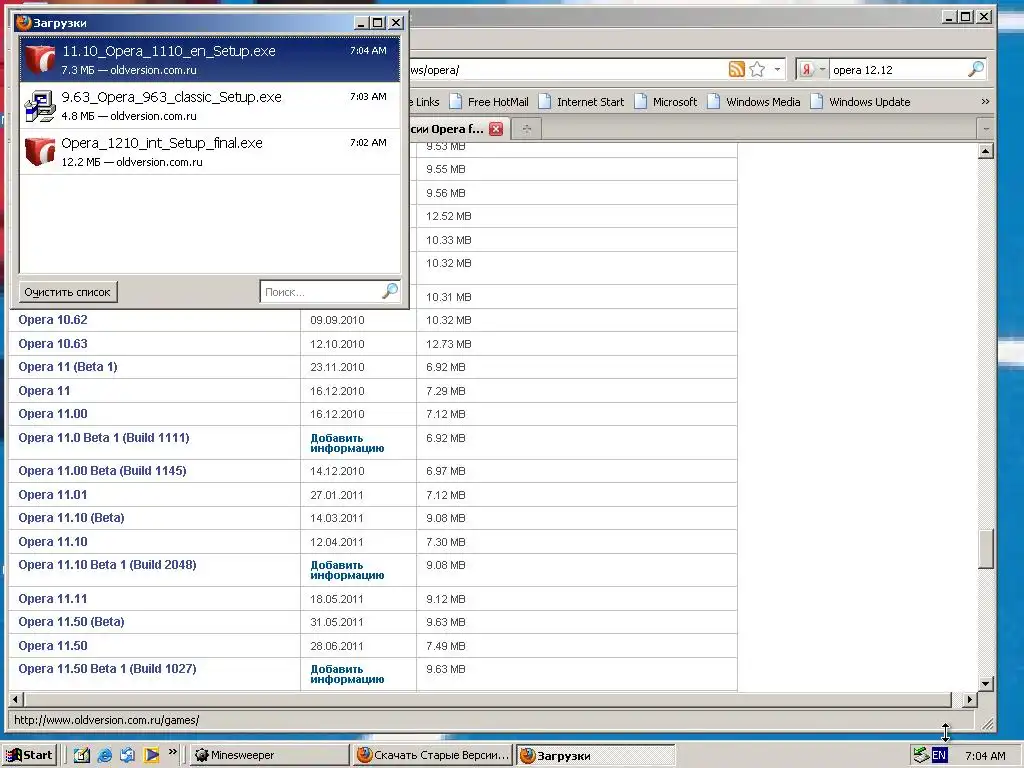The image size is (1024, 768).
Task: Open the Opera 11.00 link
Action: (x=53, y=414)
